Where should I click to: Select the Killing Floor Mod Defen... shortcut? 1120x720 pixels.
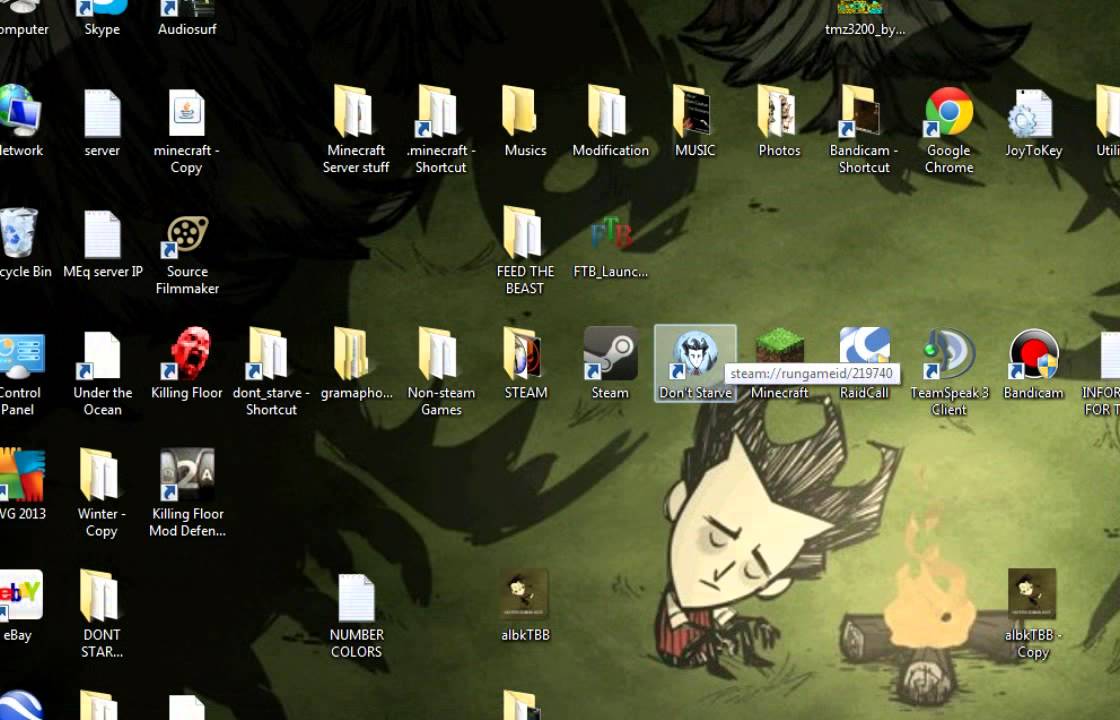pos(187,493)
